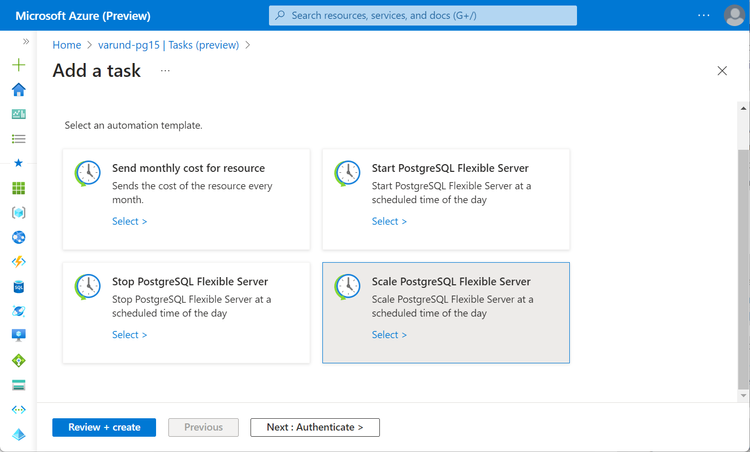Open All resources grid icon
The width and height of the screenshot is (750, 452).
(x=18, y=188)
